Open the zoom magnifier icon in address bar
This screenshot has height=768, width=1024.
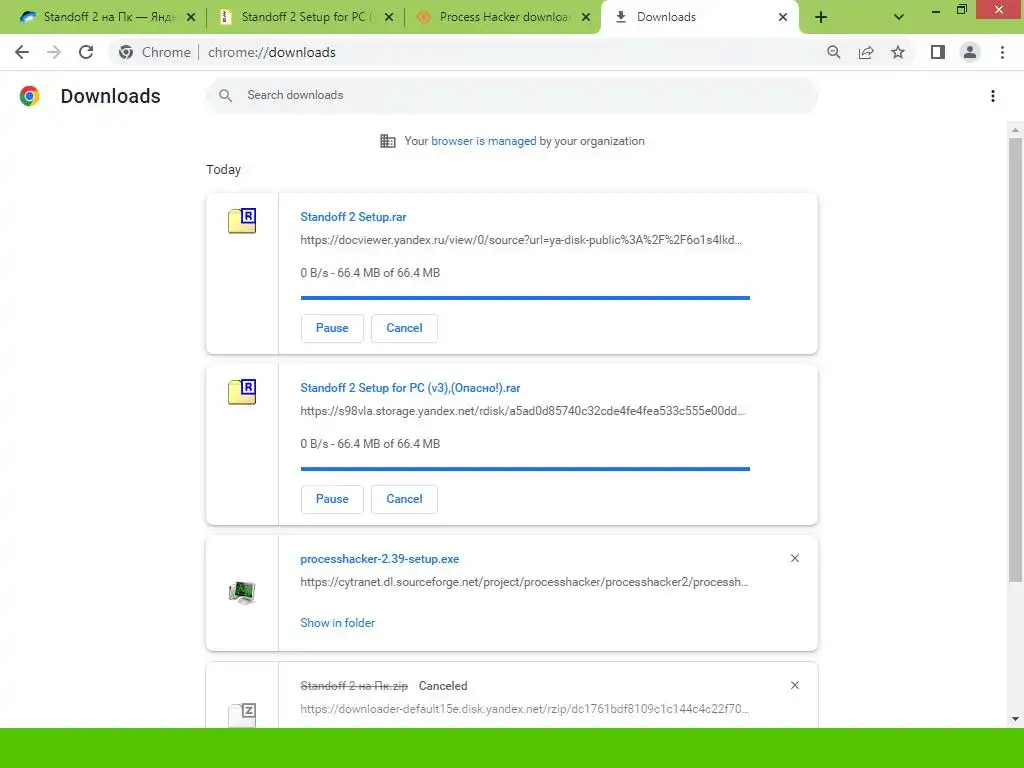point(833,52)
